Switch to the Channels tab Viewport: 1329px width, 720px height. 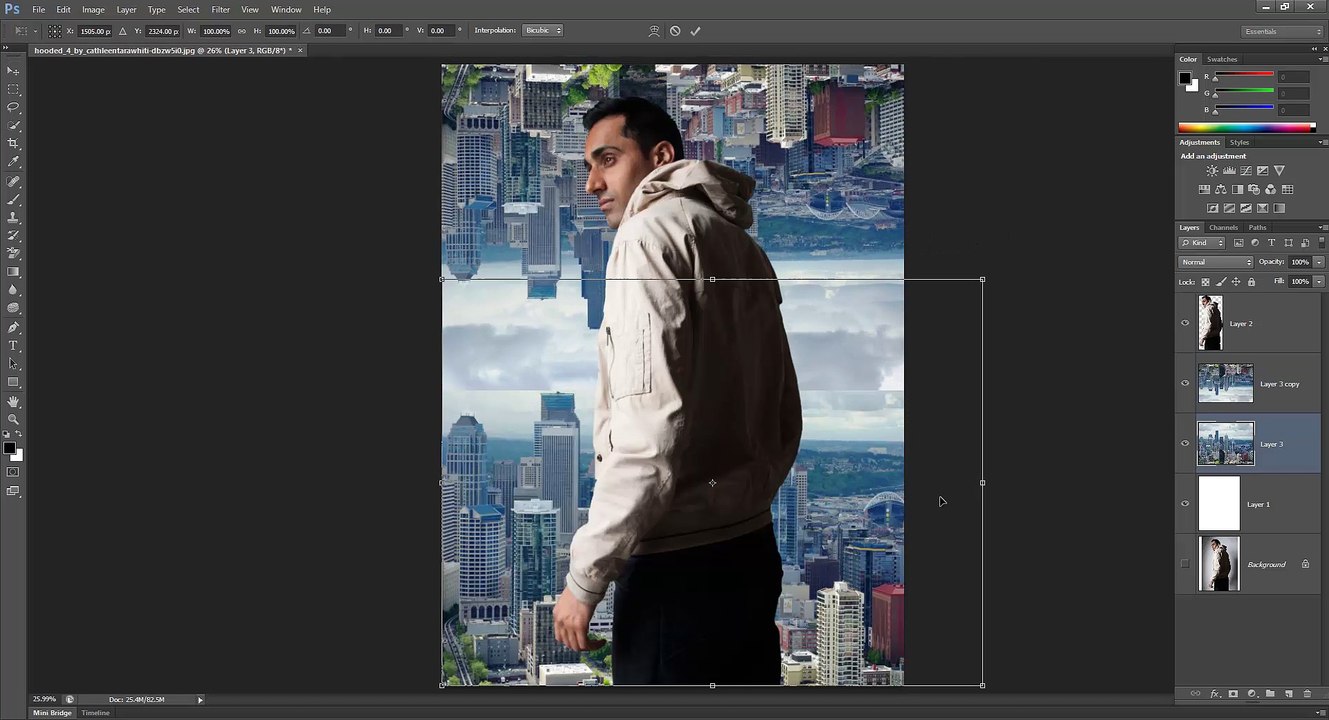tap(1223, 228)
